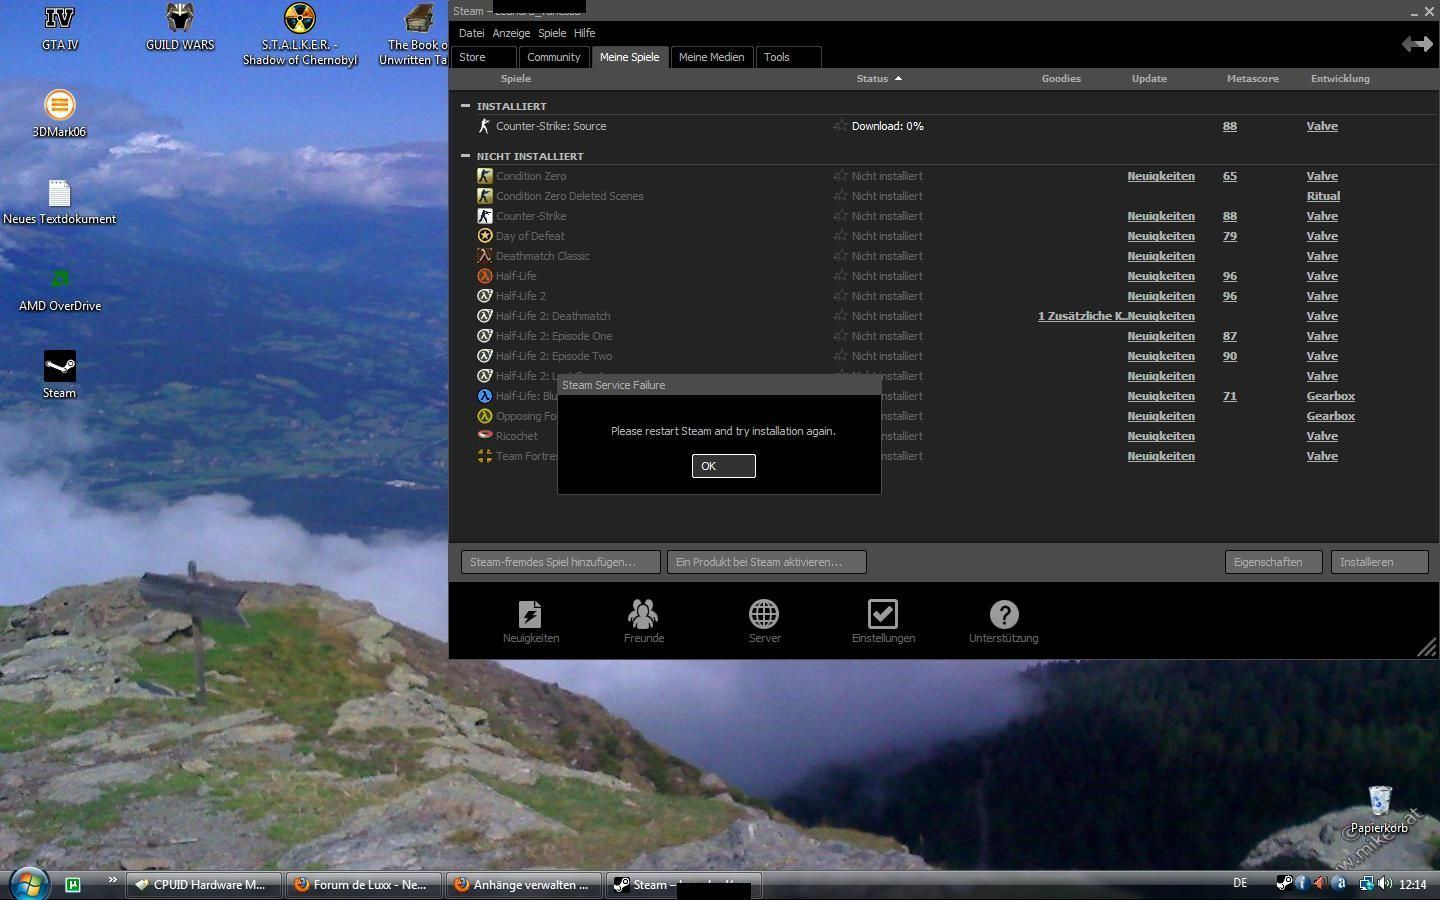This screenshot has width=1440, height=900.
Task: Show hidden taskbar quick launch chevron
Action: tap(112, 880)
